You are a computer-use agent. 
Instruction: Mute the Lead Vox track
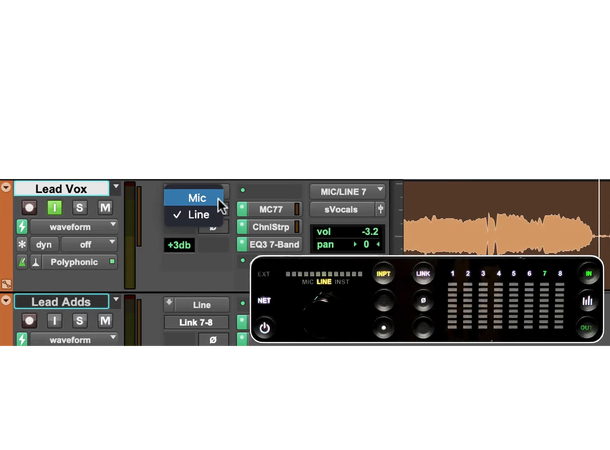pos(105,207)
